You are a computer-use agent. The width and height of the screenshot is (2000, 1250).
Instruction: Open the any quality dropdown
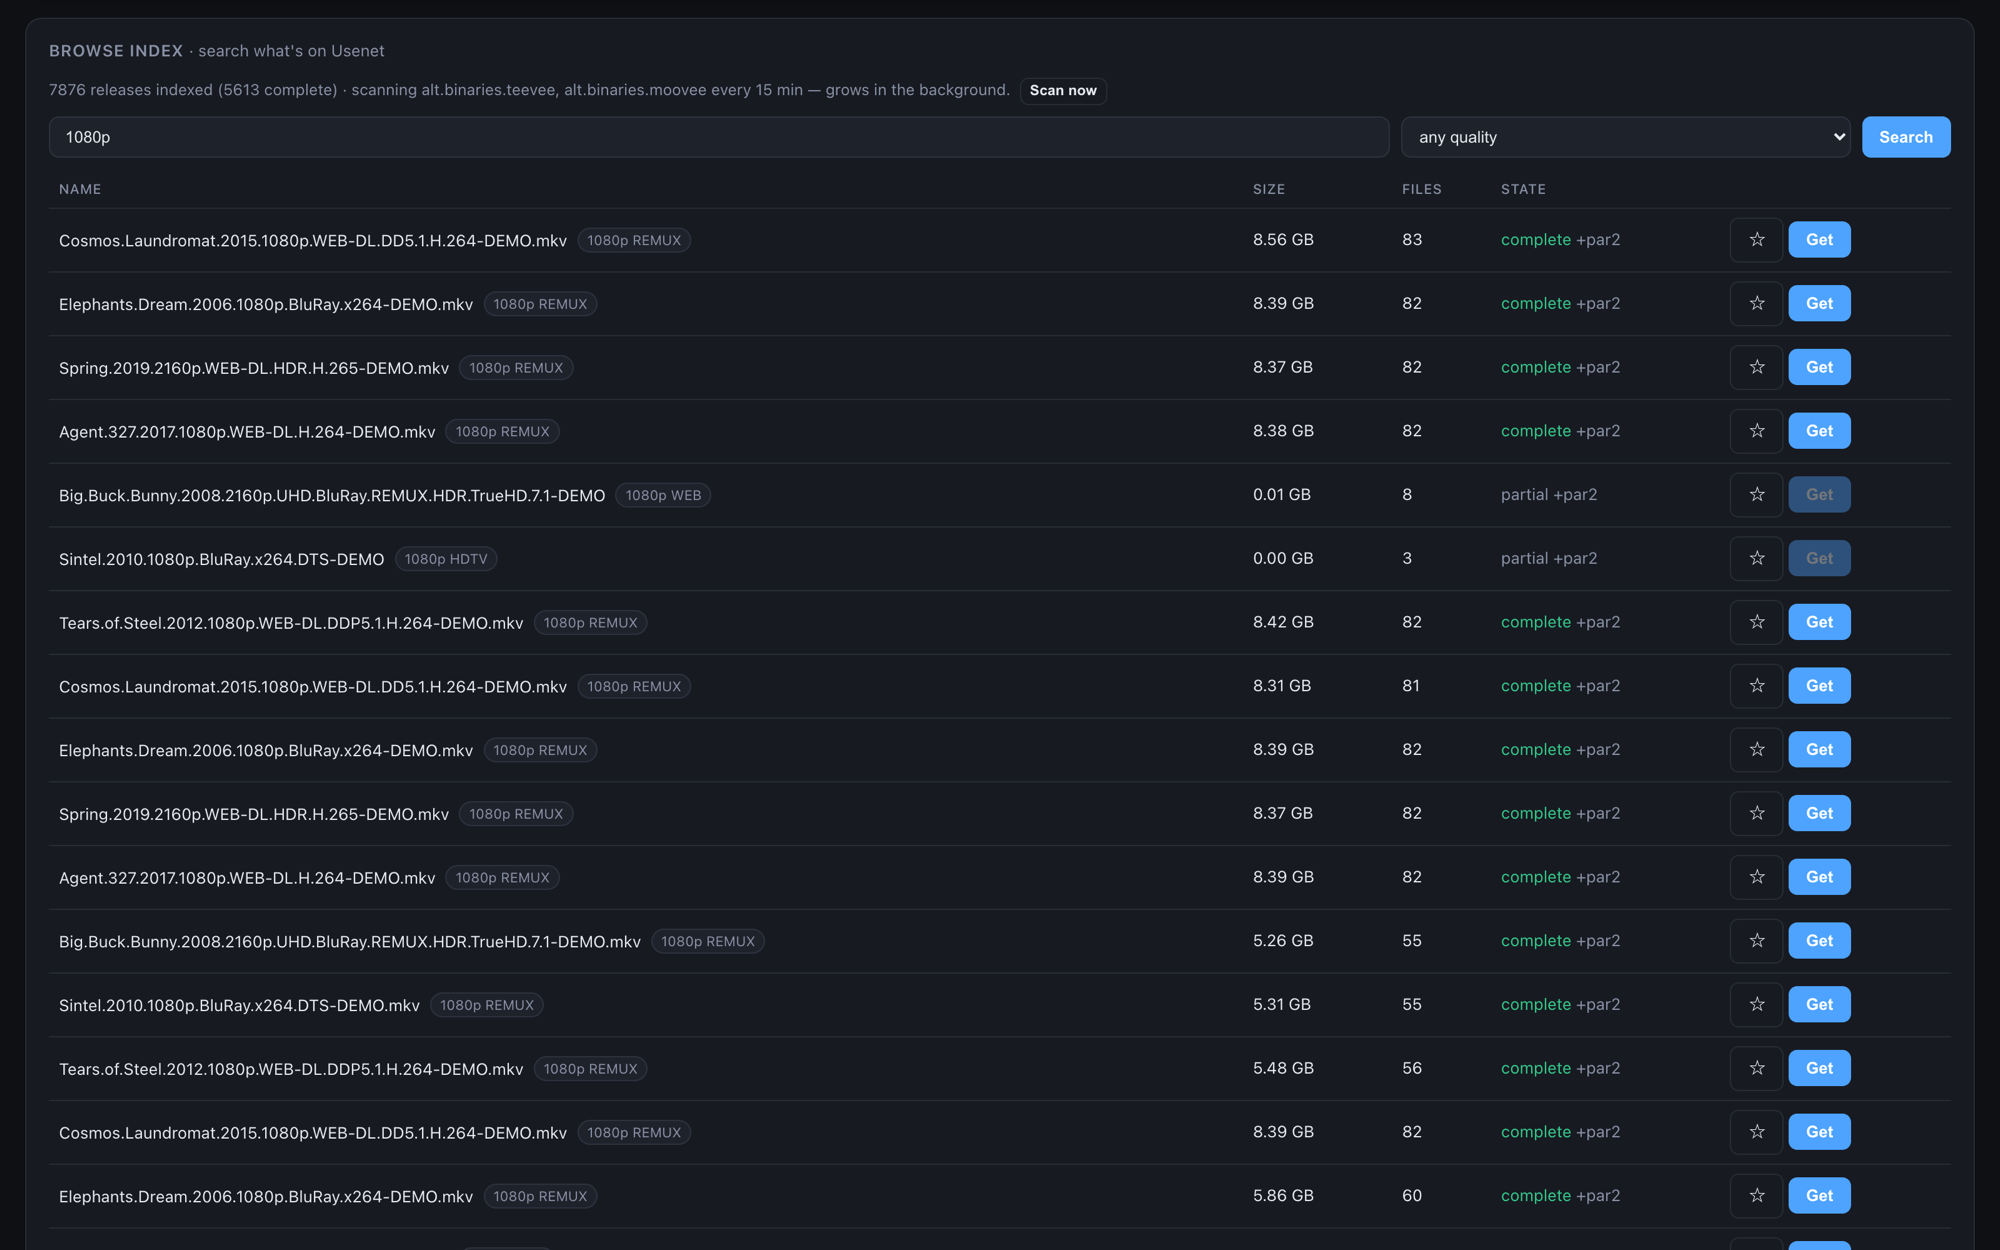click(1625, 137)
